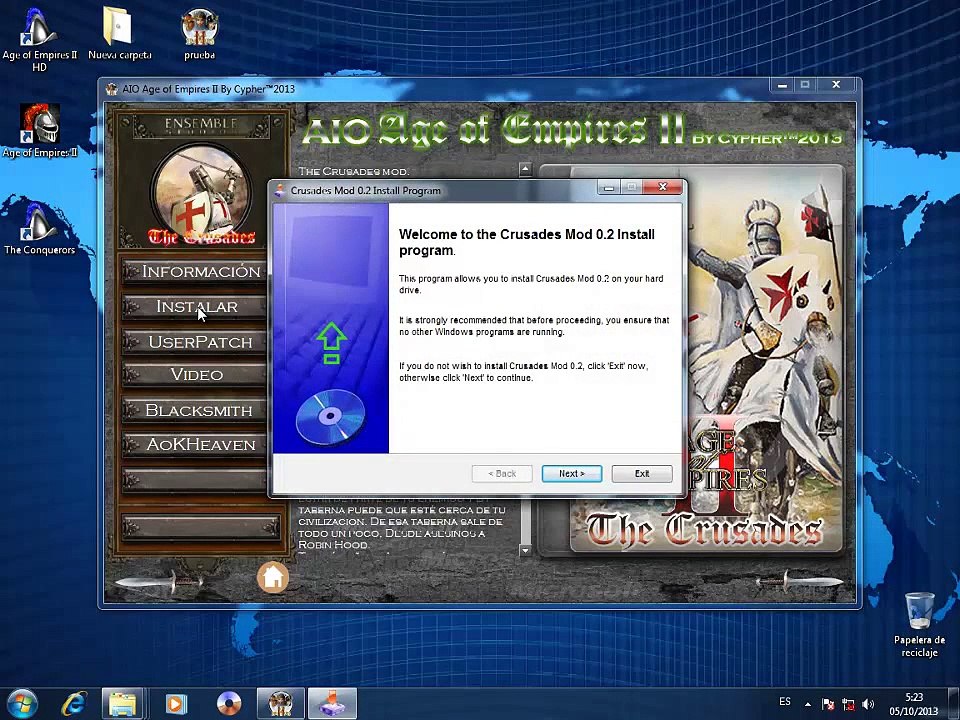Open the Action Center flag tray icon
Viewport: 960px width, 720px height.
coord(827,703)
